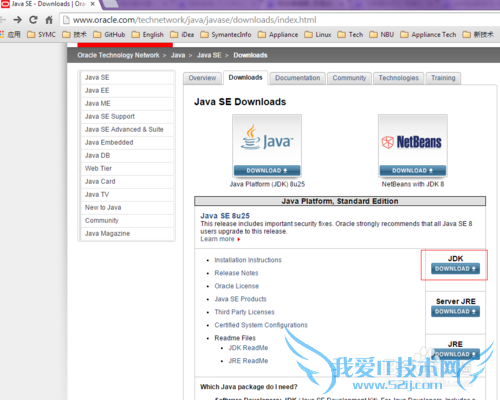Open Oracle License link
Viewport: 500px width, 400px height.
[x=237, y=286]
